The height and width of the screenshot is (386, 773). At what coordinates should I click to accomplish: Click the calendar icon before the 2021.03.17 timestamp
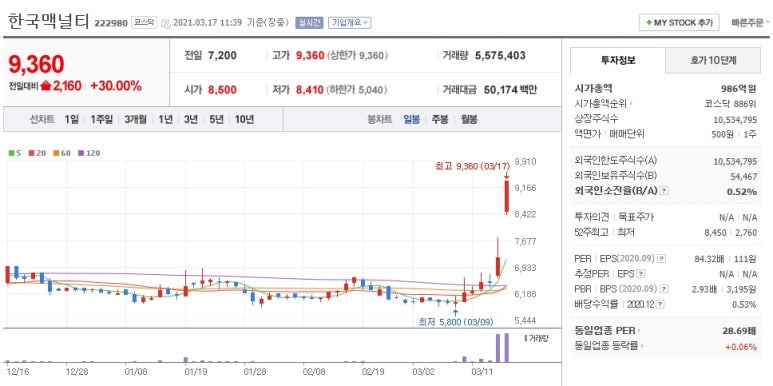[166, 23]
